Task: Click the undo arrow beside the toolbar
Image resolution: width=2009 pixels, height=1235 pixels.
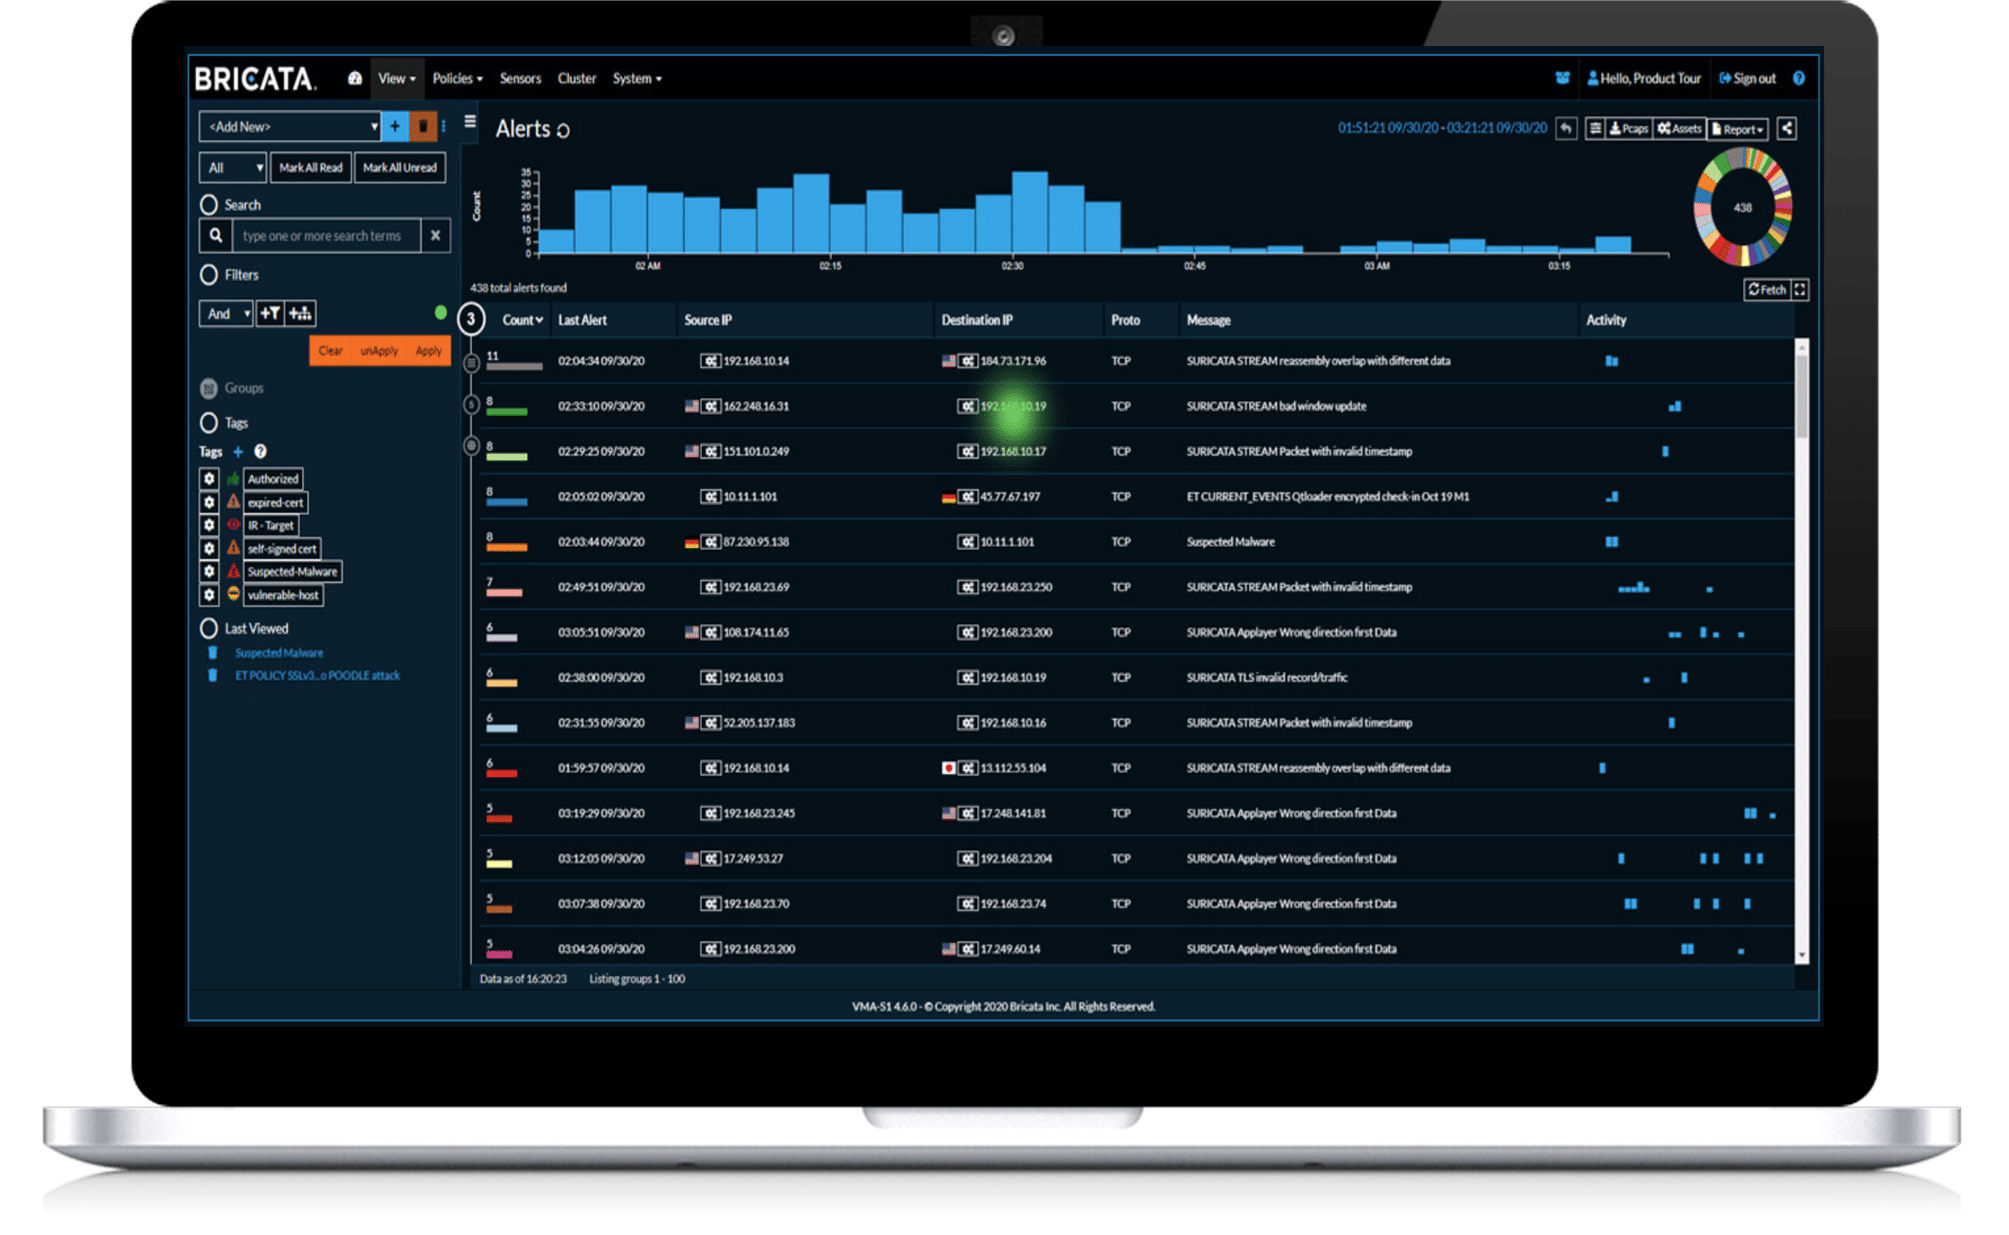Action: [1564, 128]
